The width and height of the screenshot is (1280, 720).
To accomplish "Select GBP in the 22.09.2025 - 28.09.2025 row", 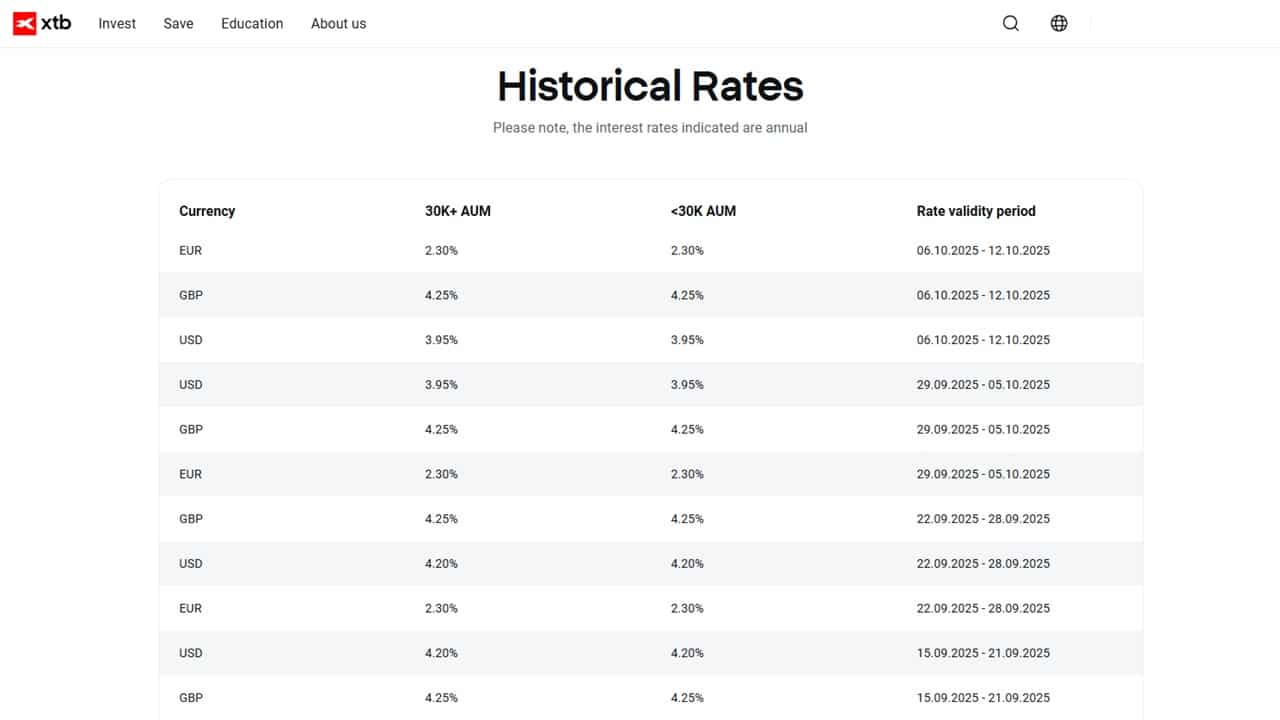I will (191, 519).
